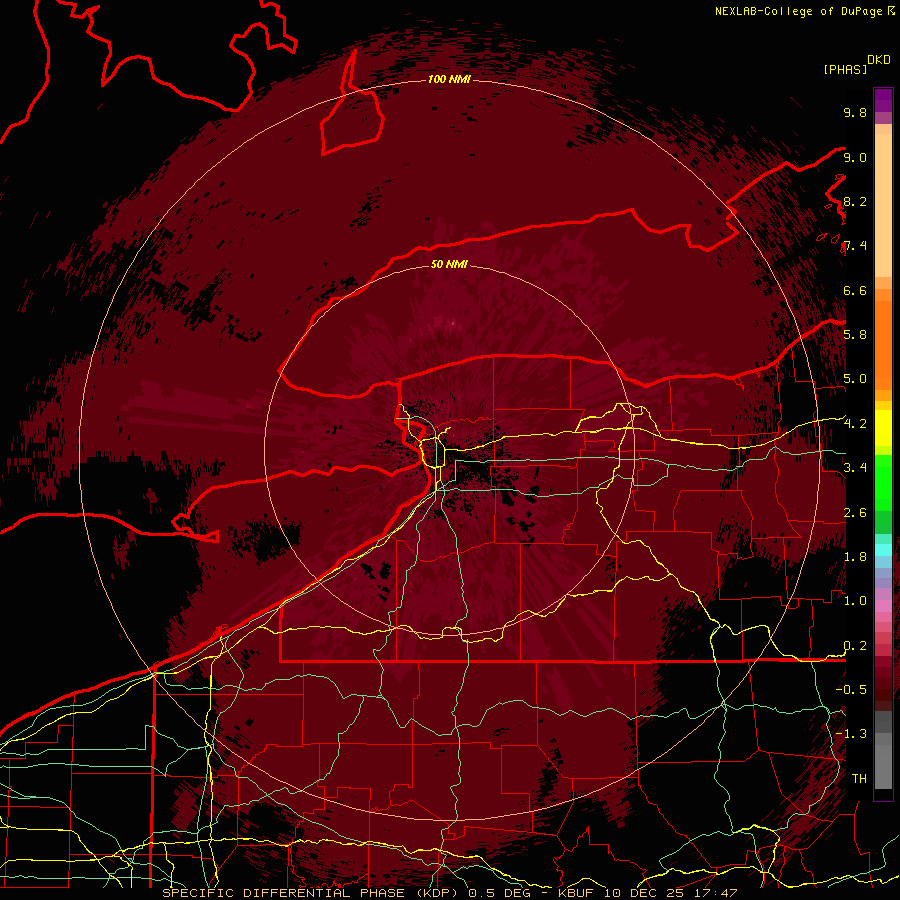900x900 pixels.
Task: Click the 4.2 legend value
Action: tap(855, 424)
